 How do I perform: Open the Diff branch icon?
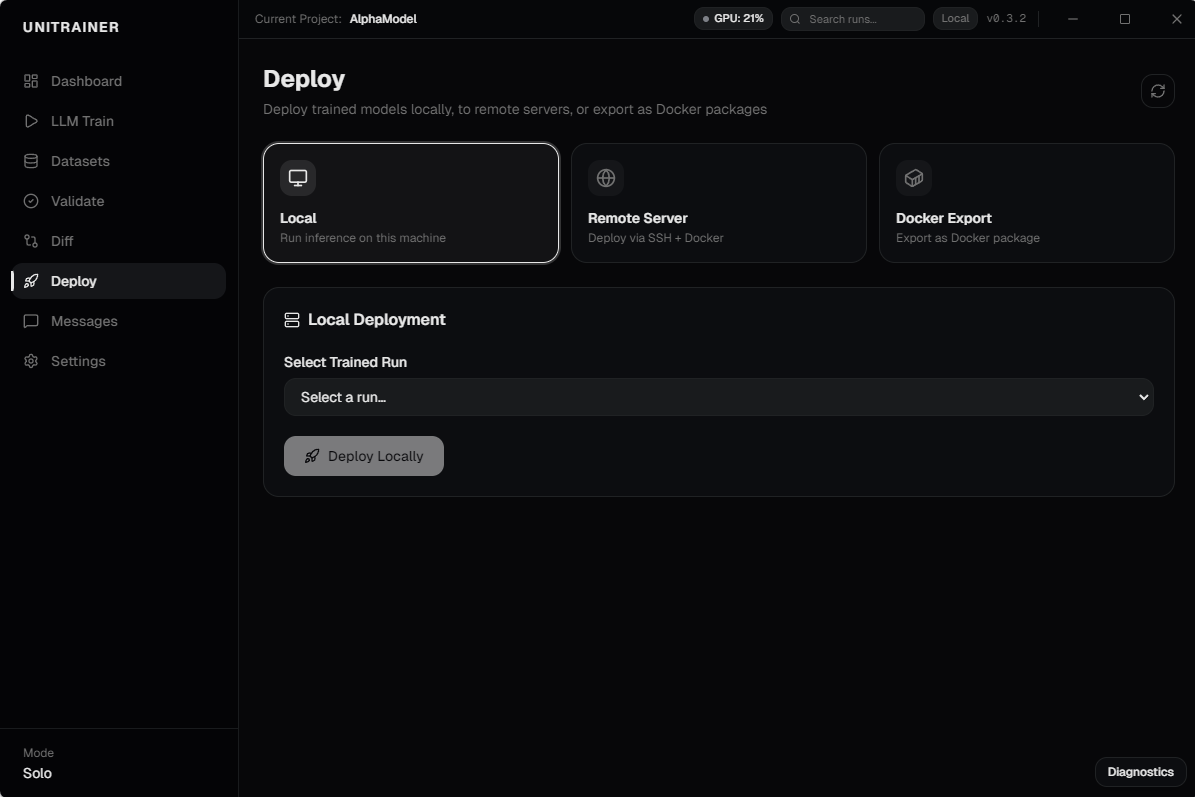31,240
